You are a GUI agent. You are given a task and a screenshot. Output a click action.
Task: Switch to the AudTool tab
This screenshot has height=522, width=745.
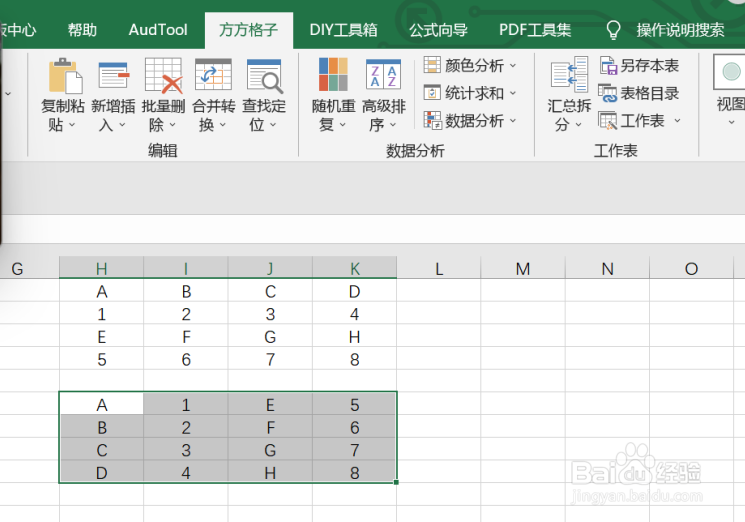(158, 30)
